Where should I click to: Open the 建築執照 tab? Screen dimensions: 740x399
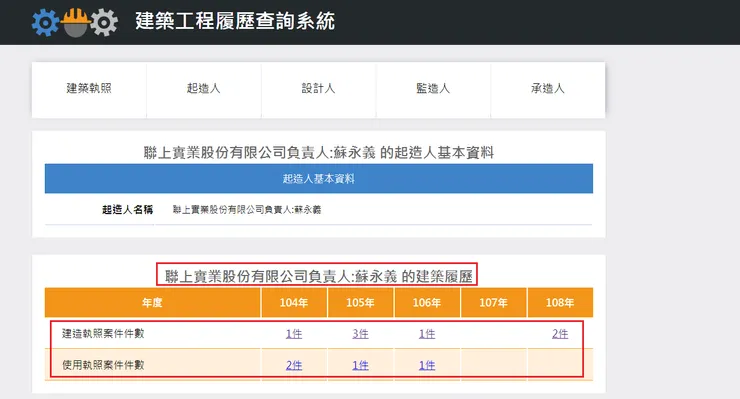click(x=89, y=89)
